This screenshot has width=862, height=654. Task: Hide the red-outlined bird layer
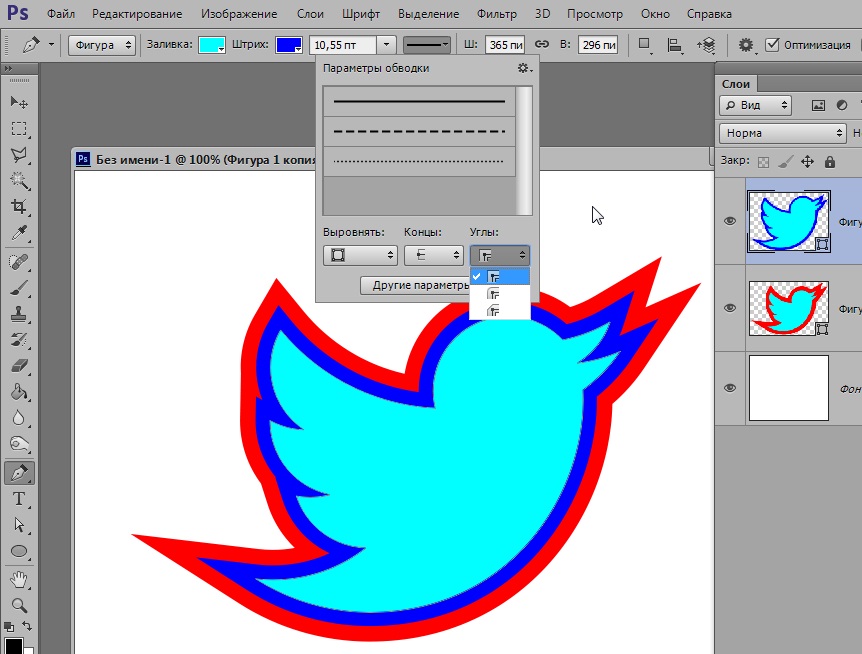point(730,308)
